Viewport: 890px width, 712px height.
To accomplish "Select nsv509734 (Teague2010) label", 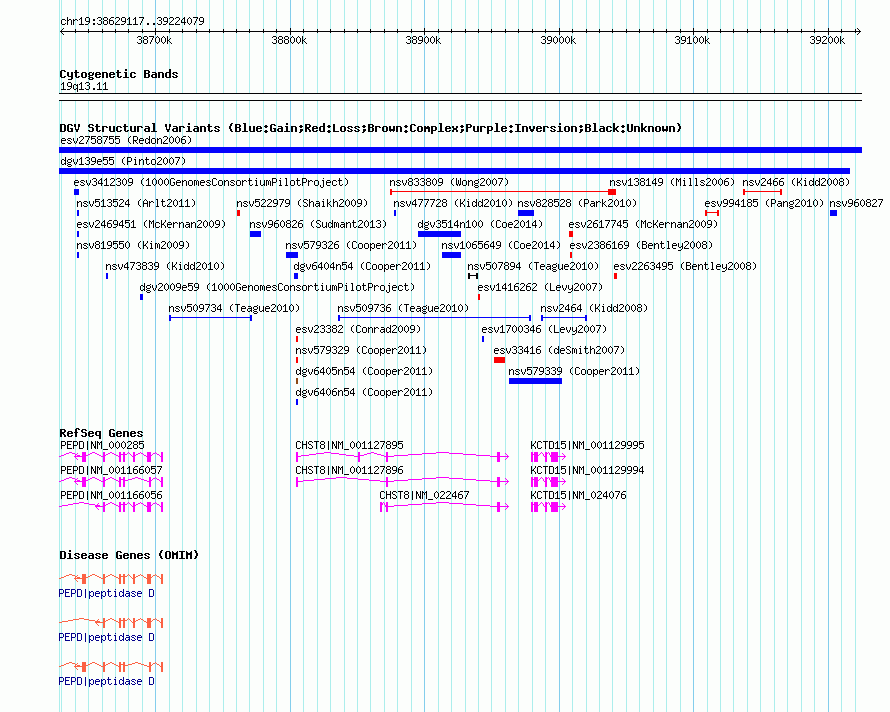I will click(x=234, y=308).
